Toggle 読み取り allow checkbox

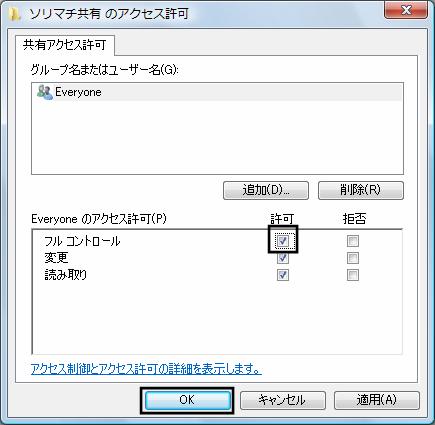click(x=283, y=275)
